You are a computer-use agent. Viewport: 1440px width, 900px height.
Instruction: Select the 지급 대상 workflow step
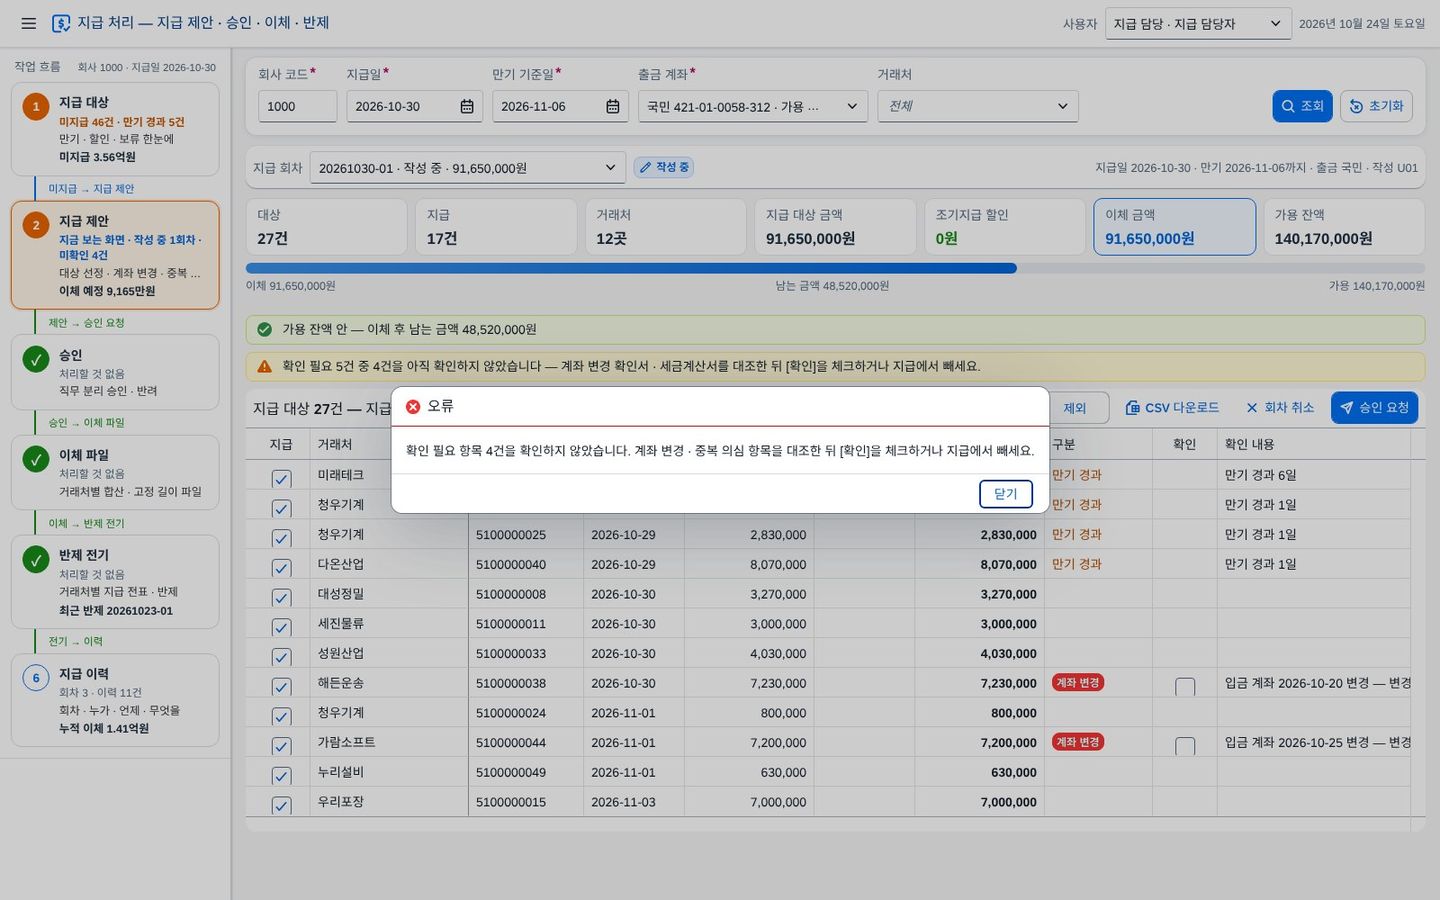coord(115,129)
